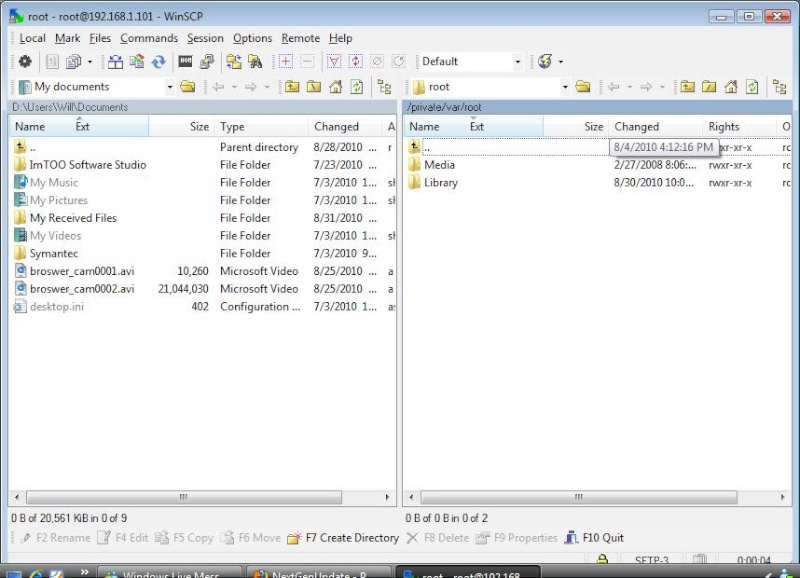This screenshot has height=578, width=800.
Task: Go to remote root directory icon
Action: [x=709, y=87]
